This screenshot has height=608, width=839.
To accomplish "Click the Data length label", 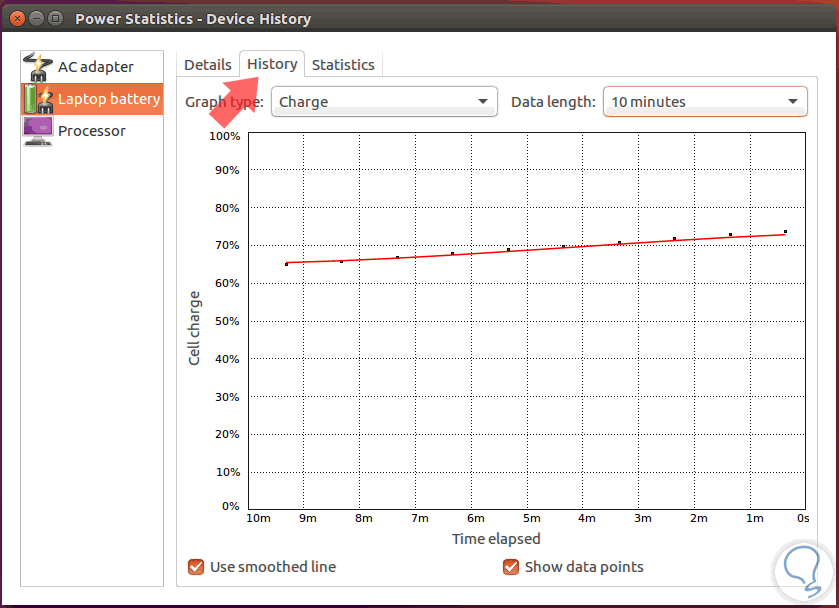I will click(553, 102).
